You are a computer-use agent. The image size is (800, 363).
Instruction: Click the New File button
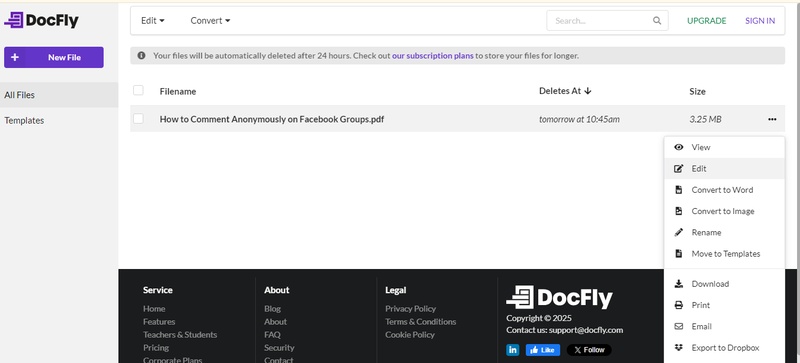pyautogui.click(x=54, y=57)
